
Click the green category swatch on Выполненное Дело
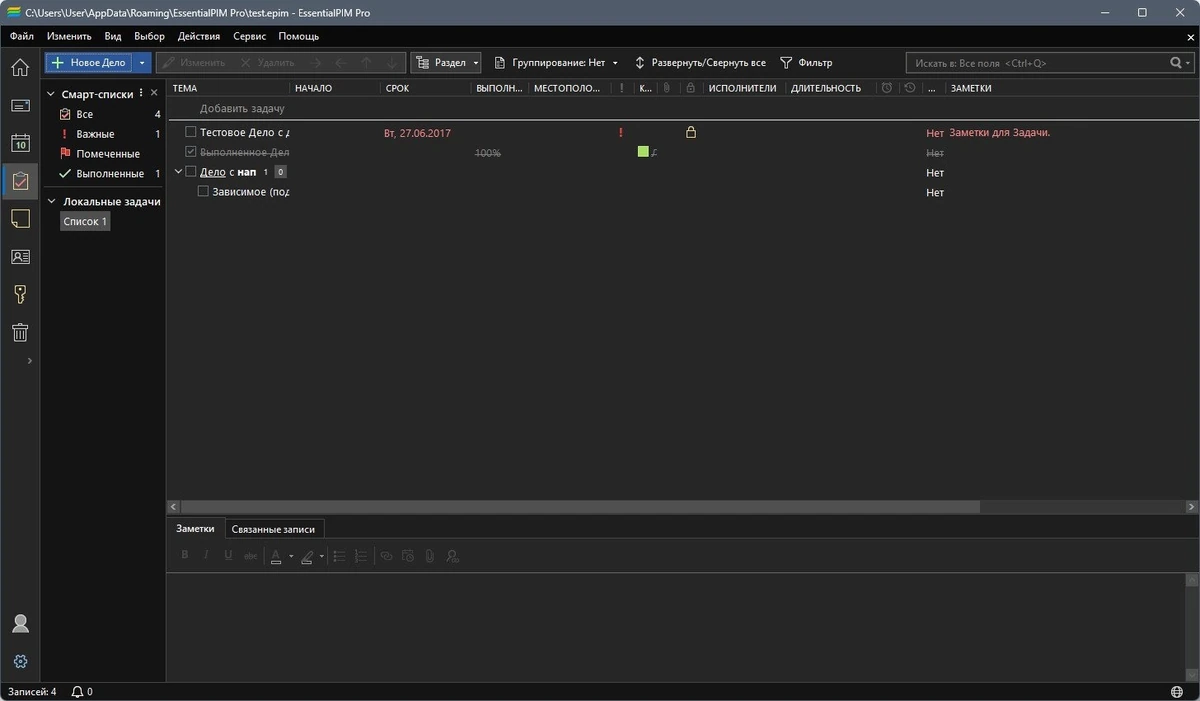[643, 152]
